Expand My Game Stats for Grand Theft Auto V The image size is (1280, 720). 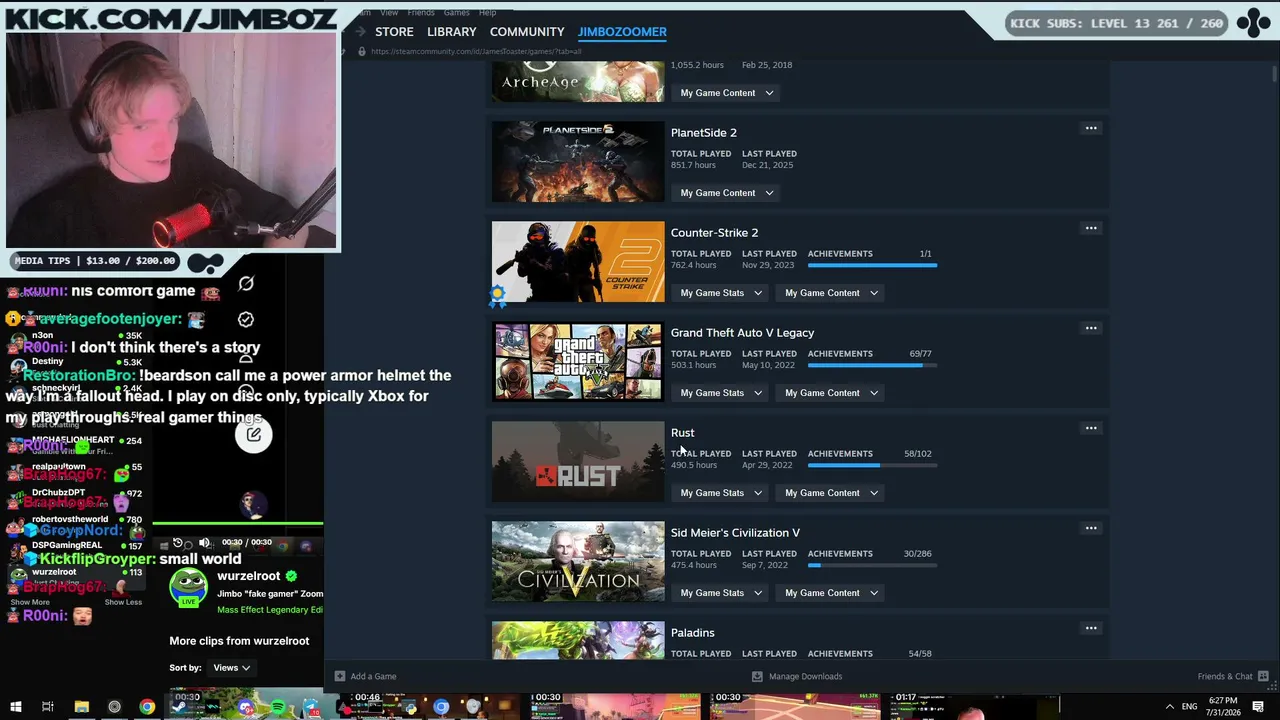(721, 393)
